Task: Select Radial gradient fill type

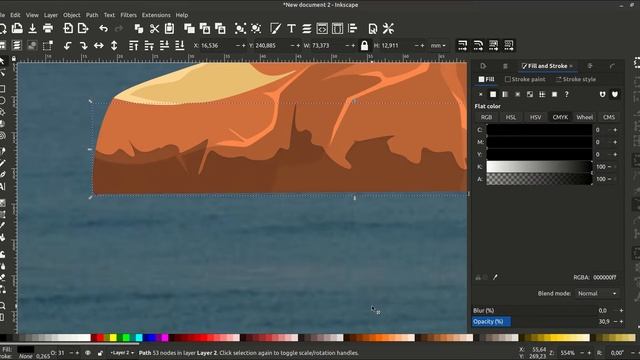Action: click(x=518, y=94)
